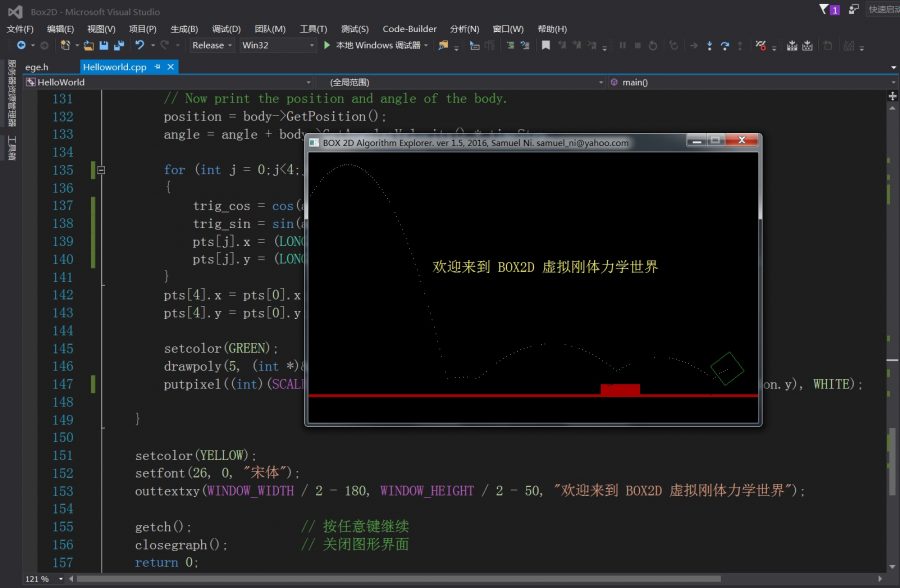Open the 工具箱 sidebar panel

coord(11,148)
